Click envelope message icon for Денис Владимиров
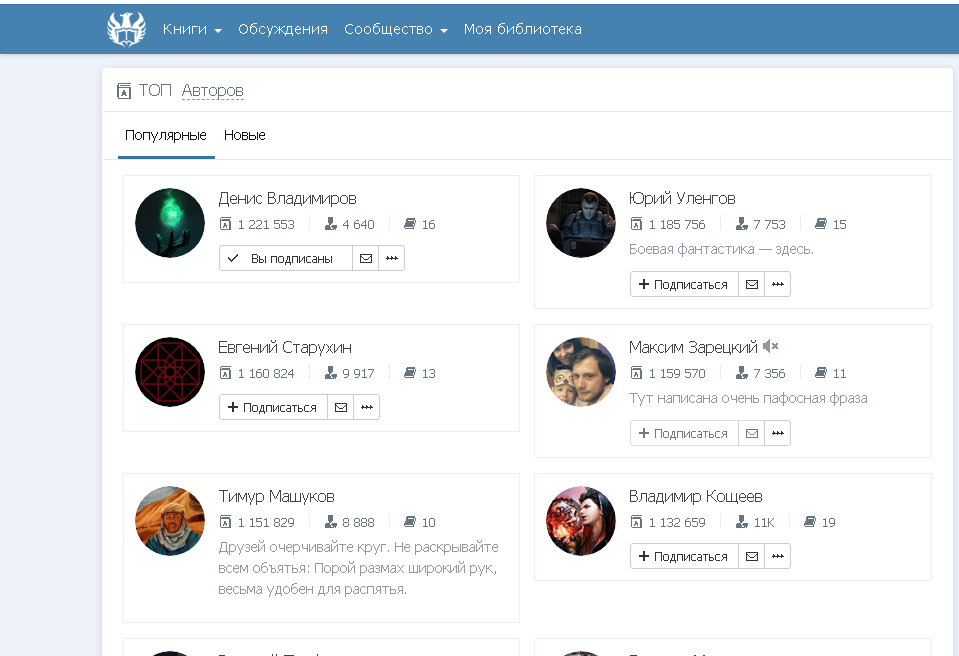959x656 pixels. (365, 258)
